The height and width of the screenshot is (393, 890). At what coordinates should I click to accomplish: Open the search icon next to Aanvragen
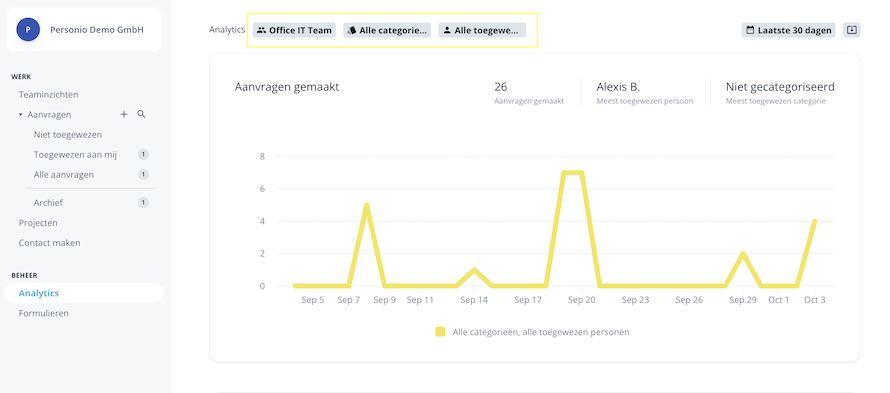(x=141, y=115)
